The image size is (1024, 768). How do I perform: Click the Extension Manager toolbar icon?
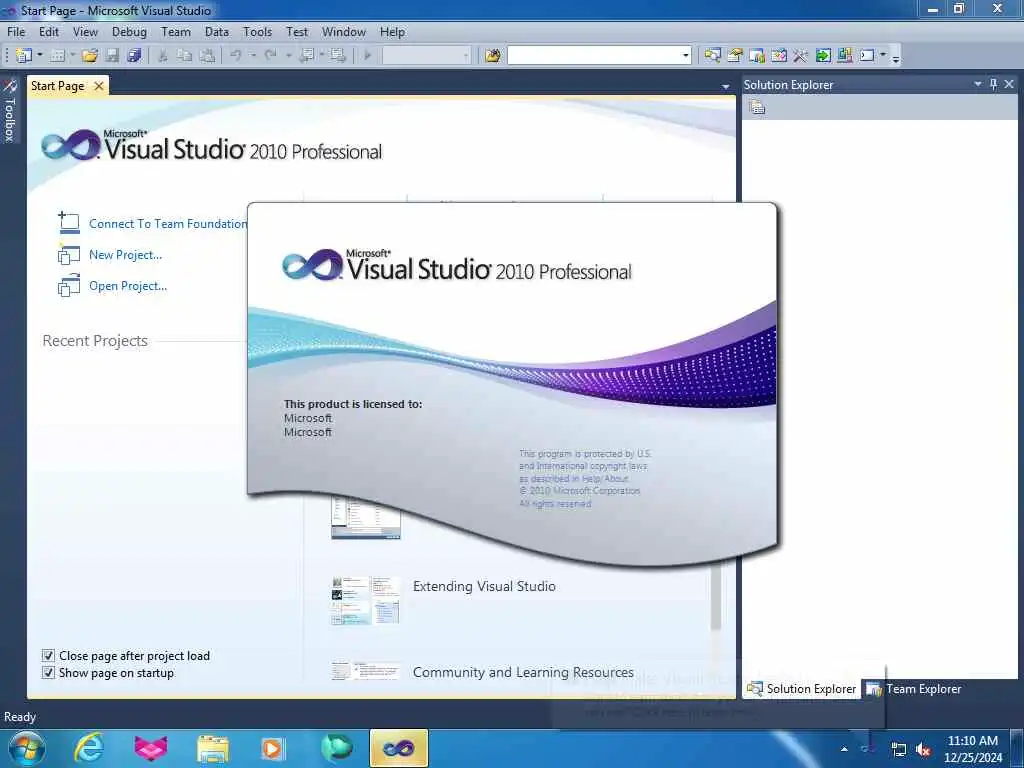pos(844,56)
